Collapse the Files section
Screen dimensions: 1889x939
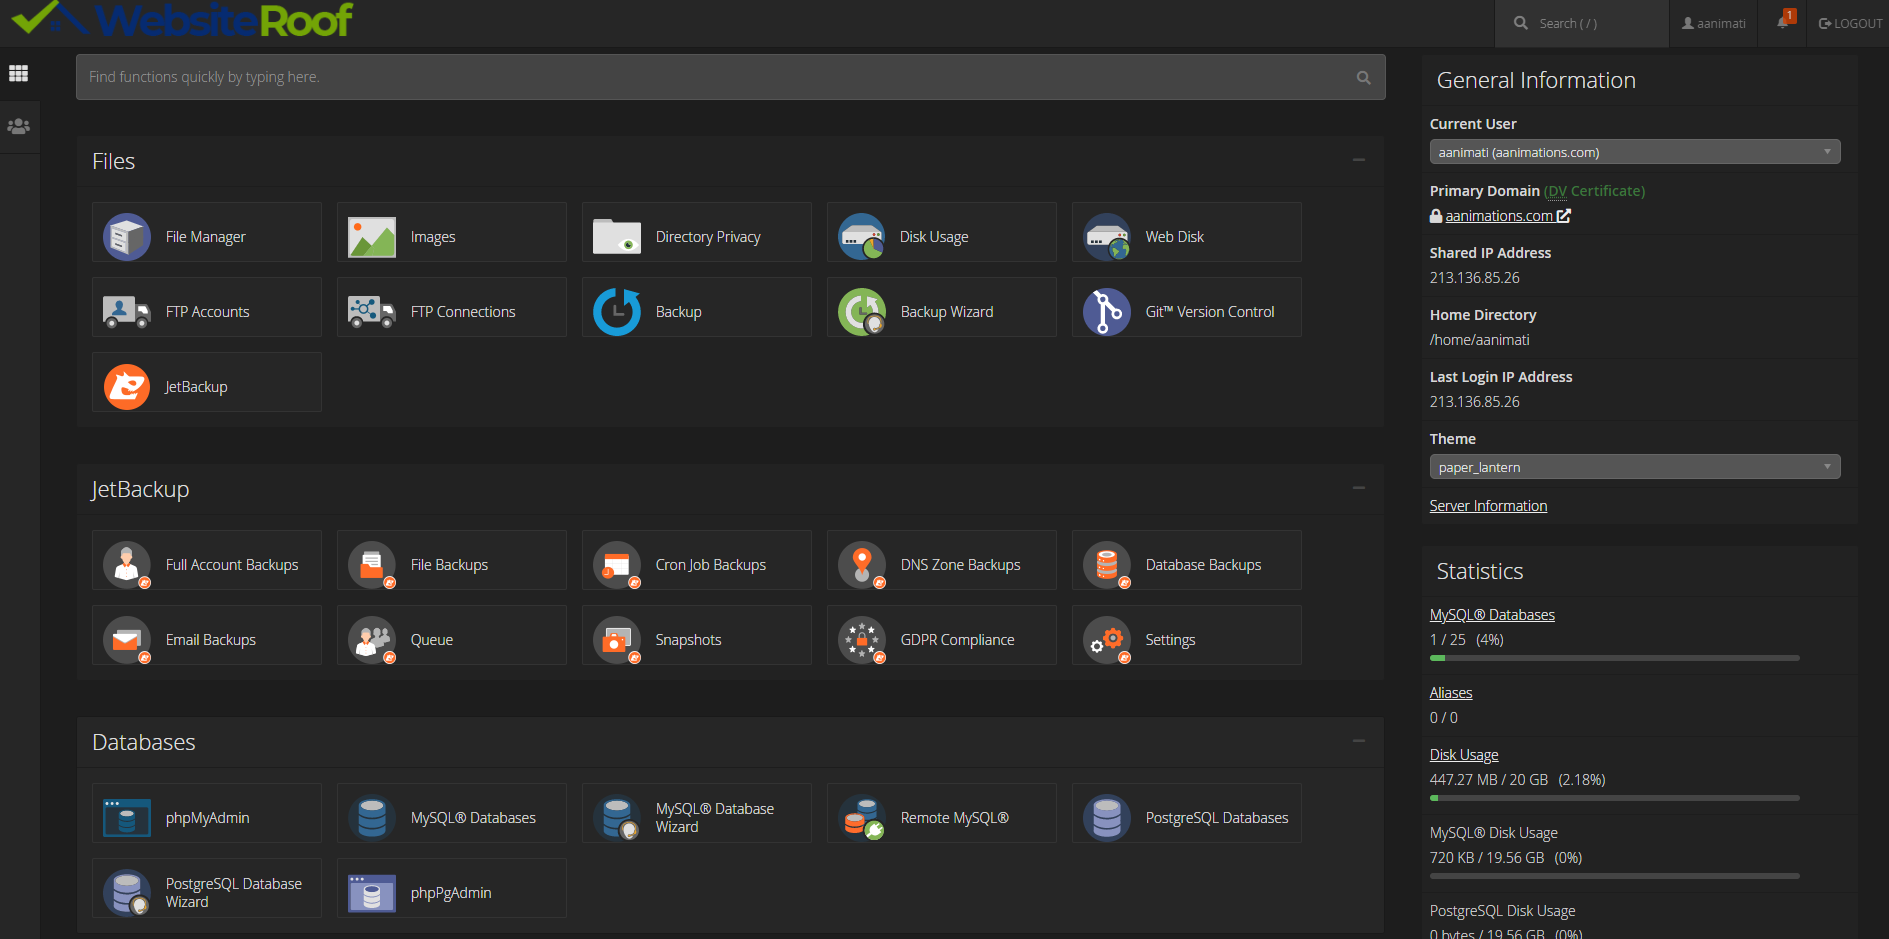coord(1358,160)
